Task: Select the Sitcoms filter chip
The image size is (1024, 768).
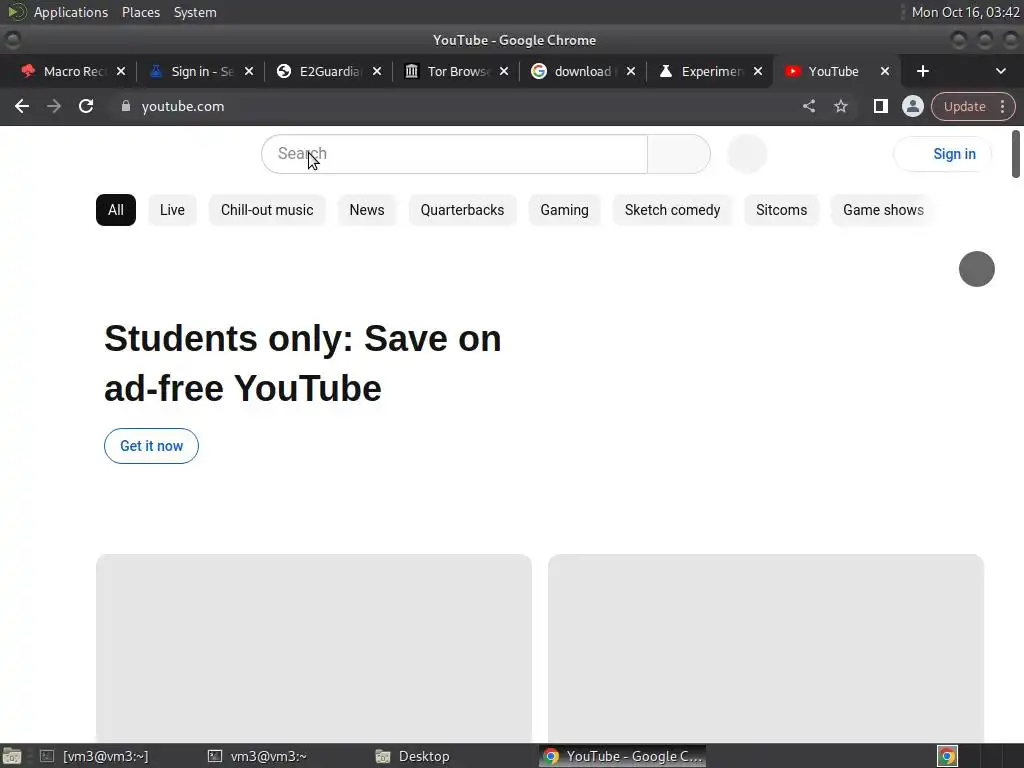Action: 782,210
